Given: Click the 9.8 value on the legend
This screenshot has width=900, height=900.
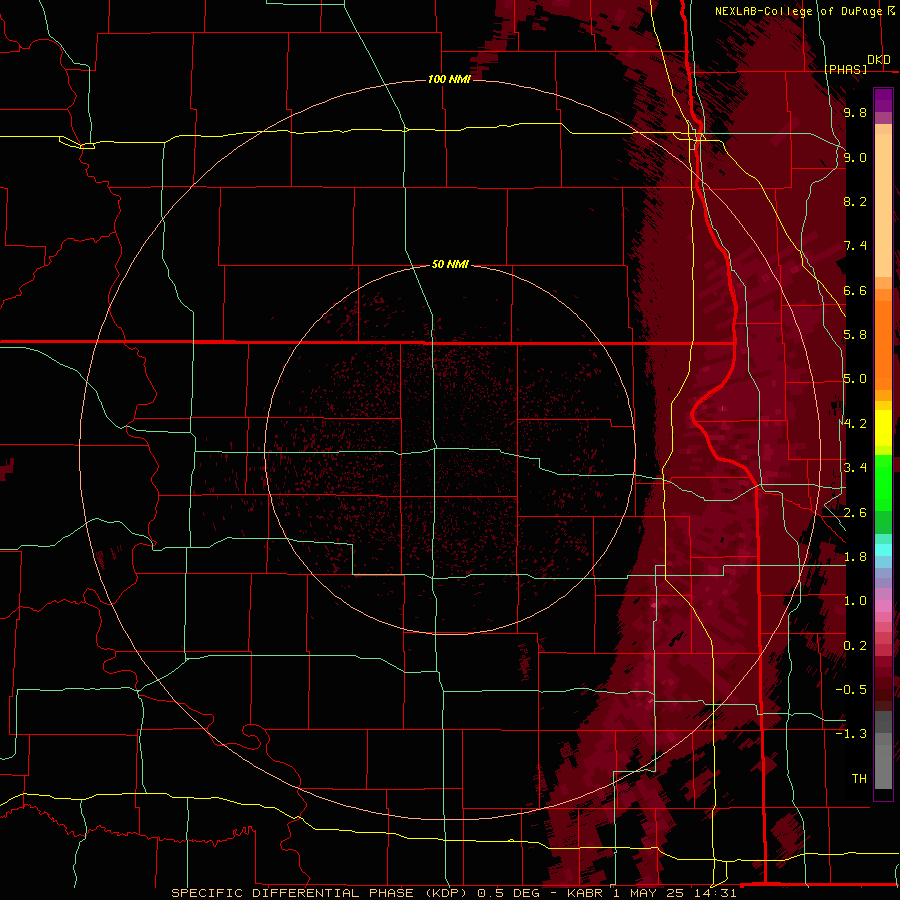Looking at the screenshot, I should coord(855,112).
